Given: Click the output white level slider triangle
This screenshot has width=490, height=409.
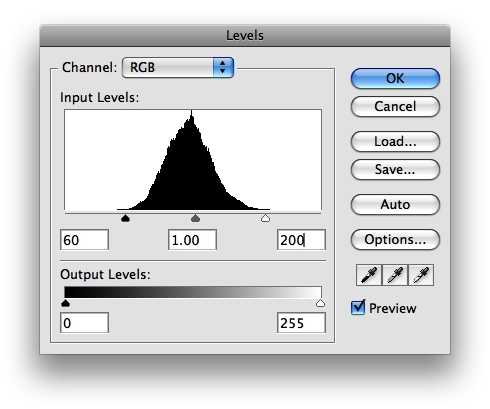Looking at the screenshot, I should coord(320,303).
